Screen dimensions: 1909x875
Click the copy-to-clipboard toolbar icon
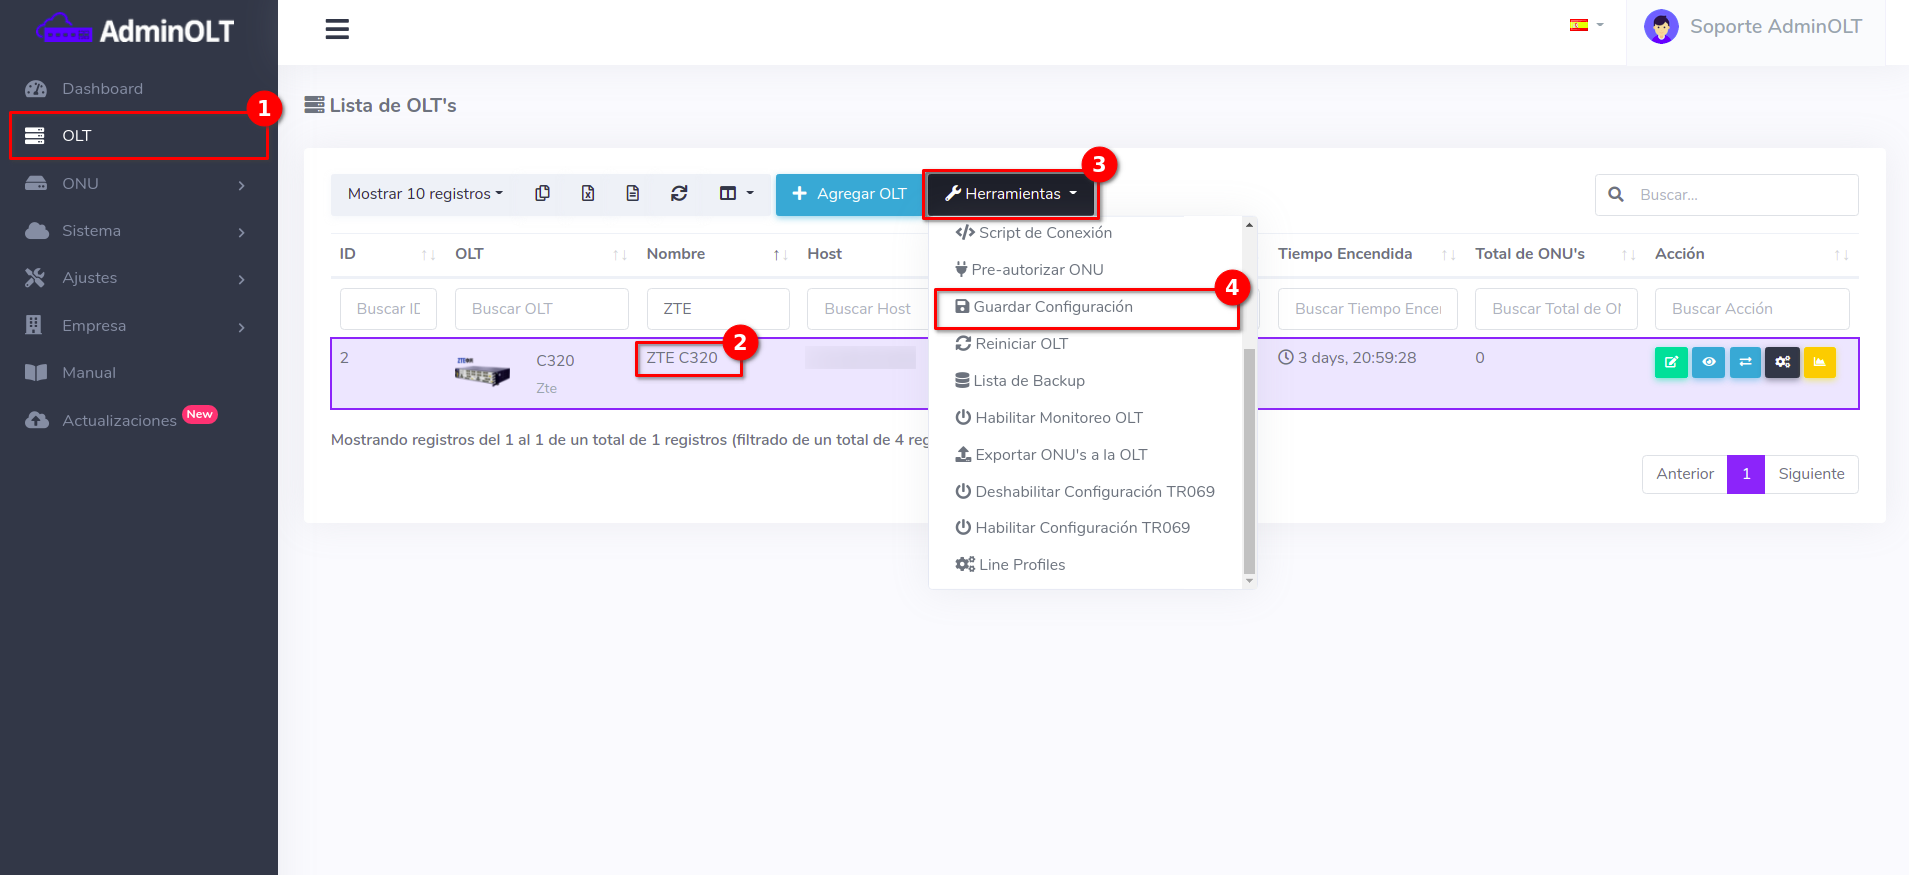pos(542,194)
